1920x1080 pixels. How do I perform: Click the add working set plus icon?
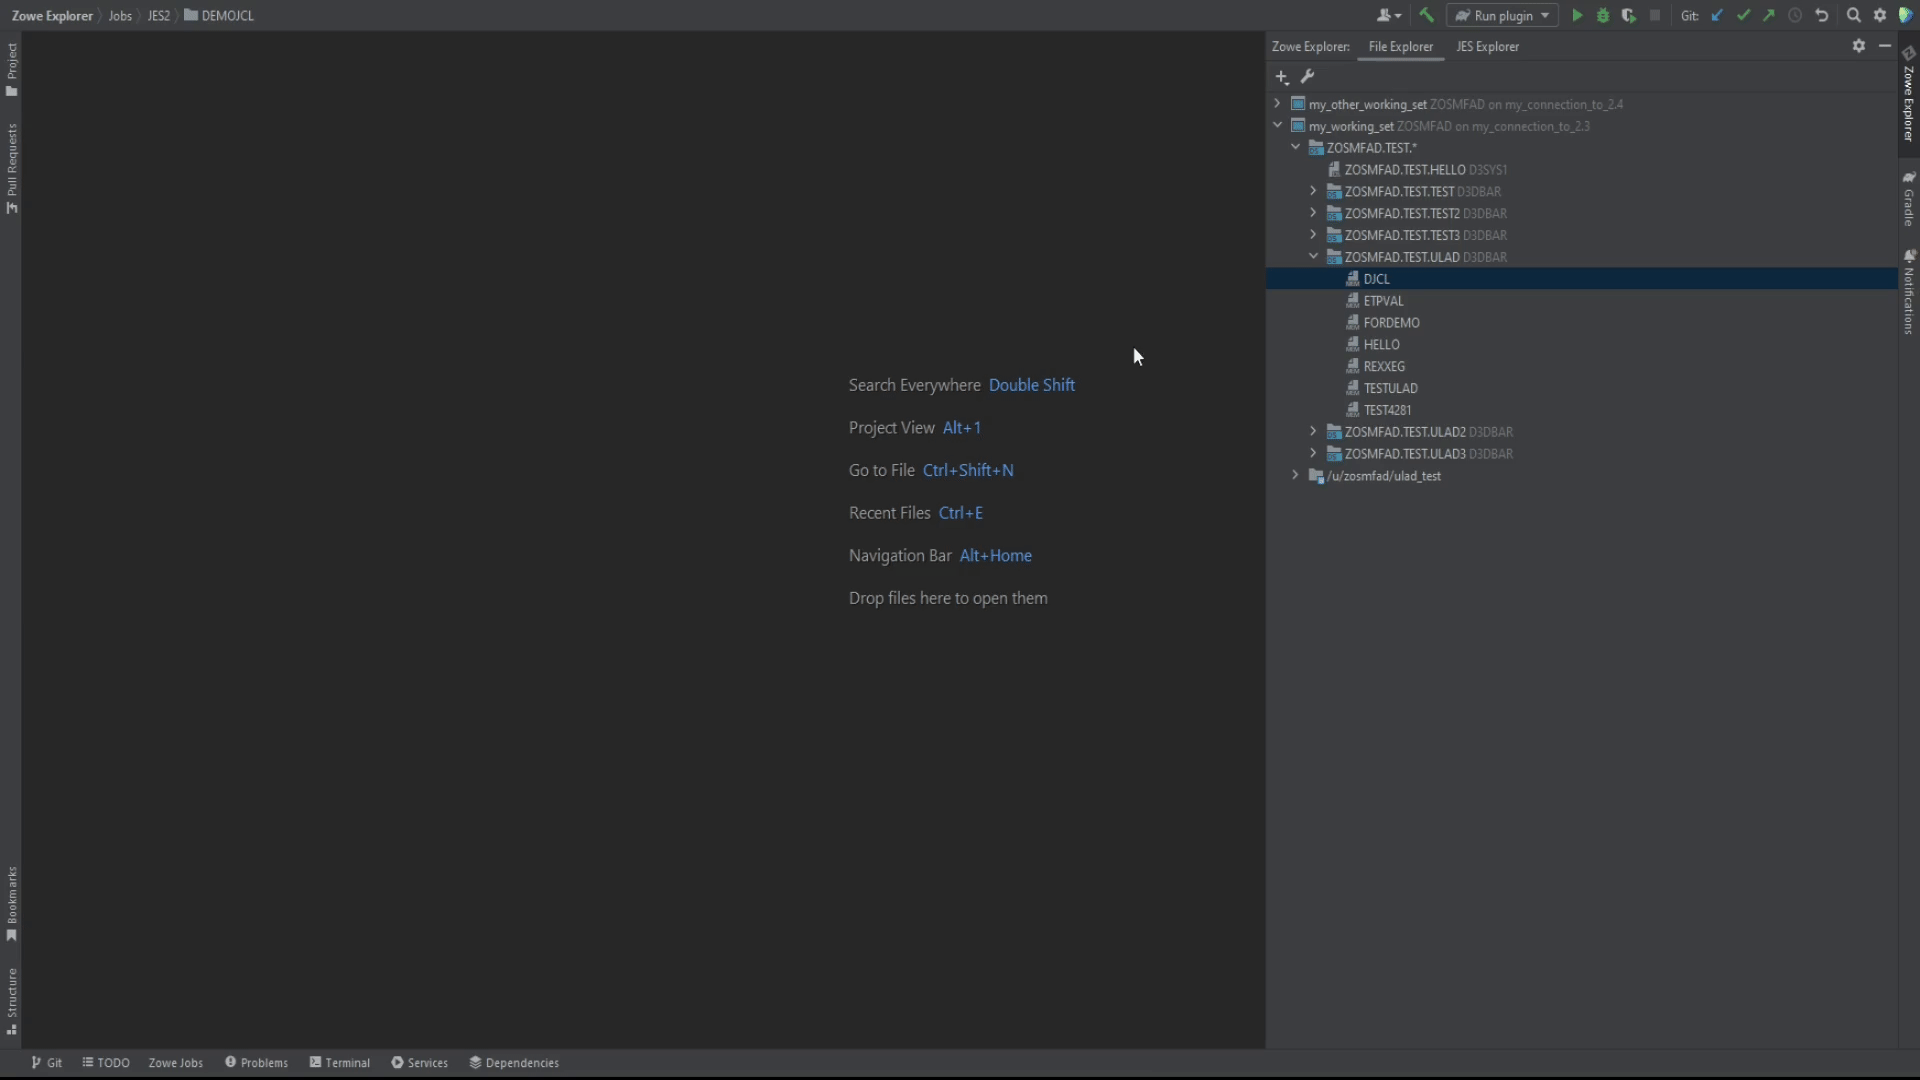click(x=1282, y=77)
